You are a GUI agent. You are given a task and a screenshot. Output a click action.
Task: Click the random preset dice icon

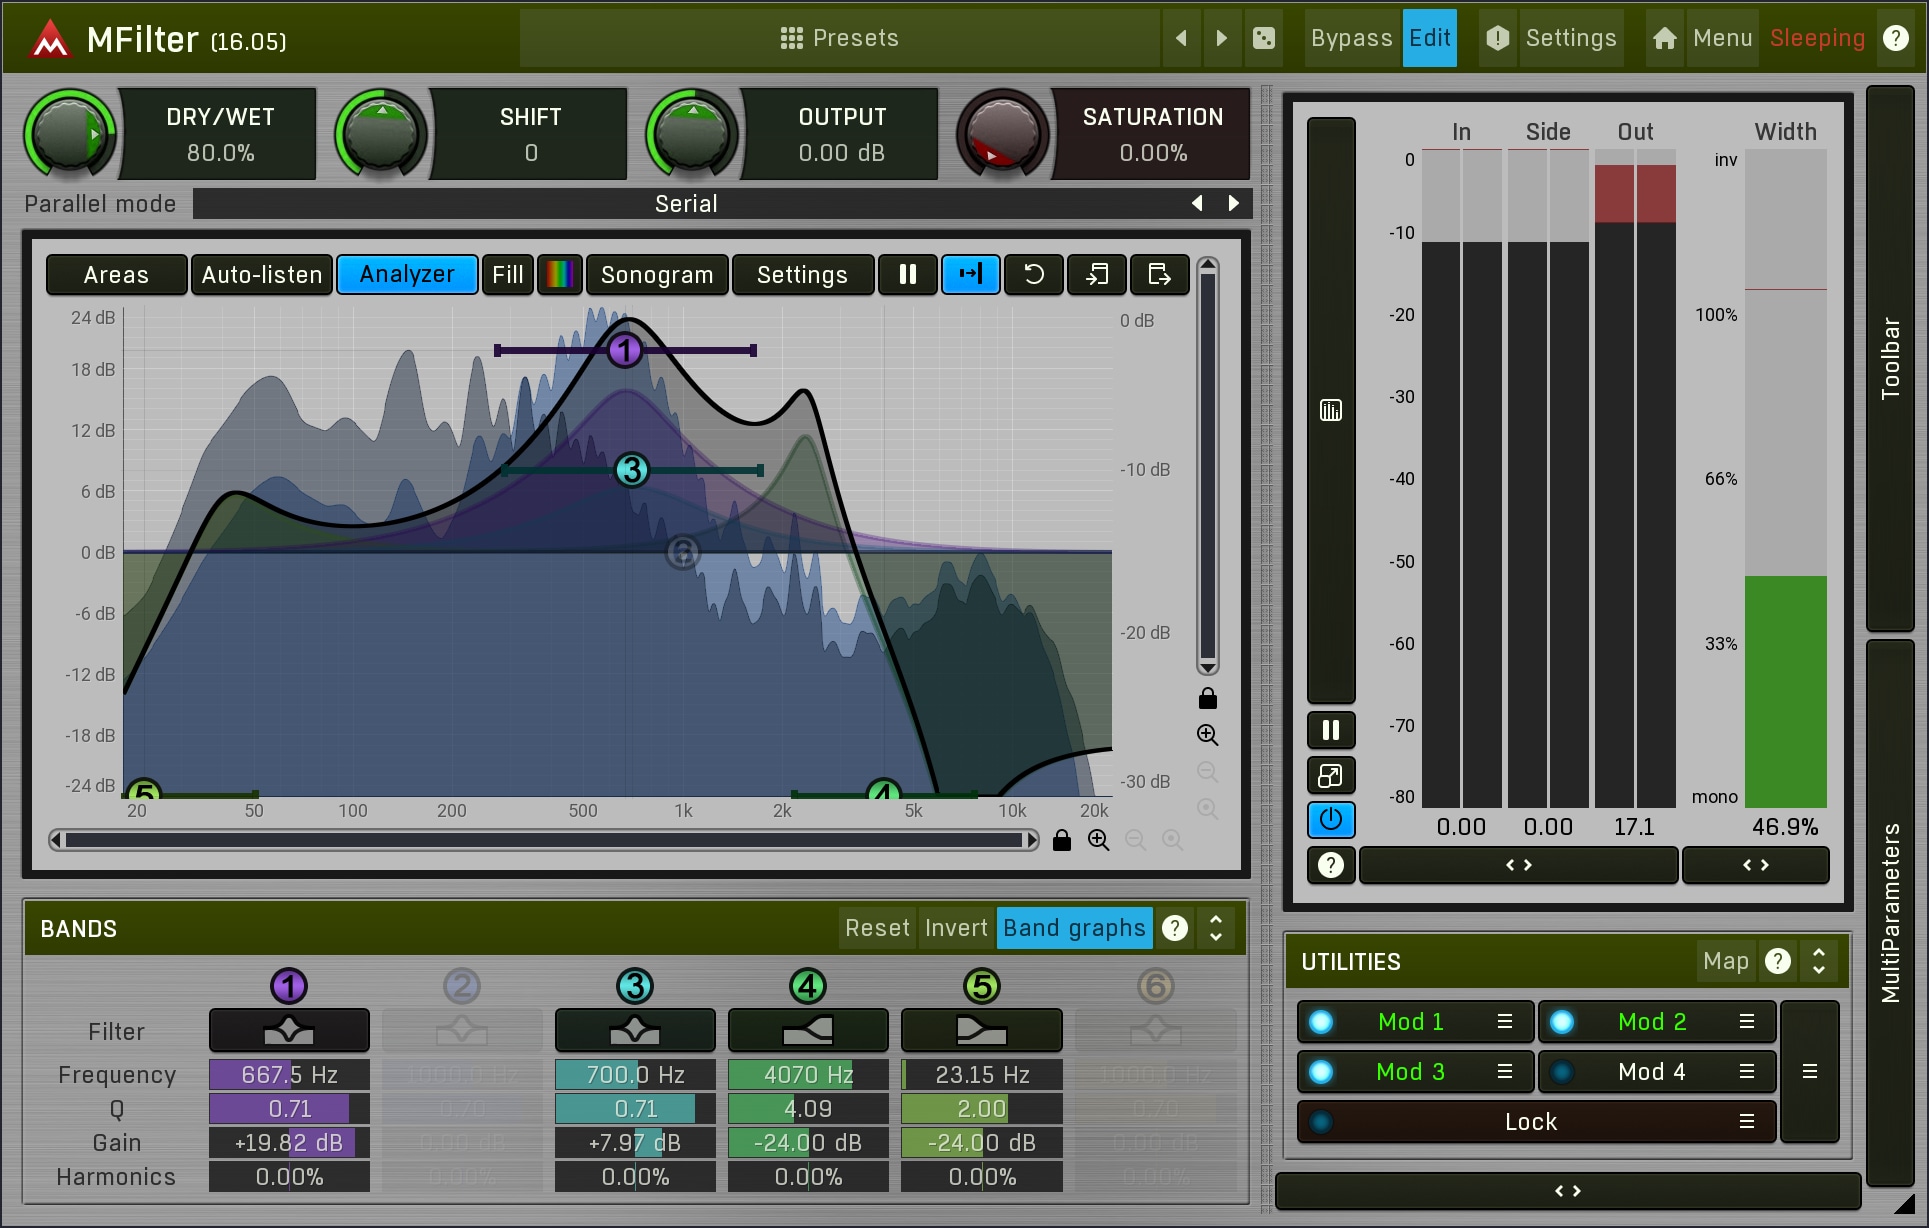(x=1264, y=38)
